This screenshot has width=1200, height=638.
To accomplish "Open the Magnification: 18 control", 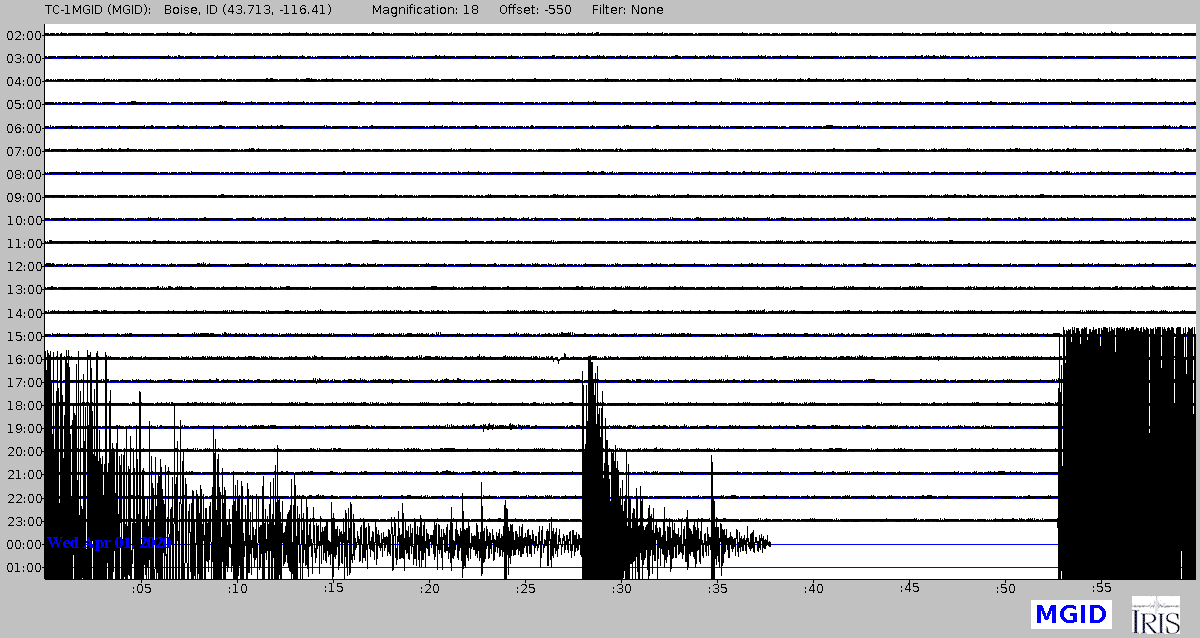I will click(x=425, y=9).
